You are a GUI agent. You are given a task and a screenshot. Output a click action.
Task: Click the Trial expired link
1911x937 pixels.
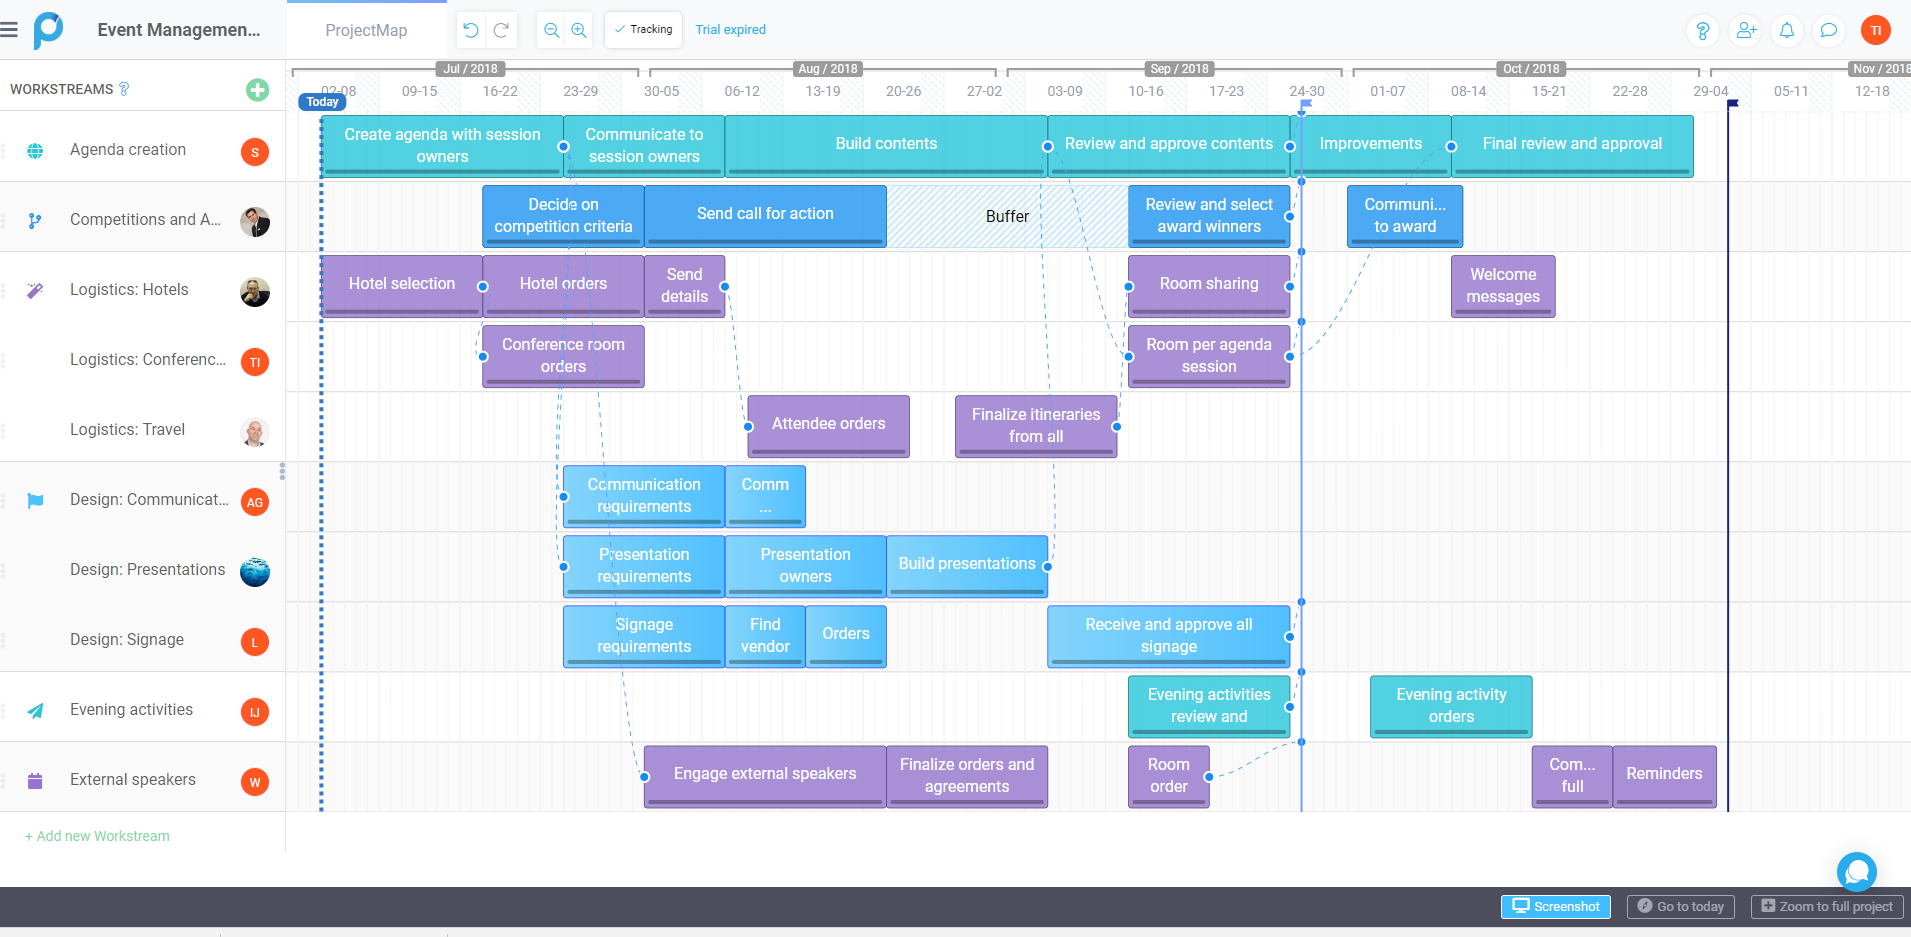730,30
